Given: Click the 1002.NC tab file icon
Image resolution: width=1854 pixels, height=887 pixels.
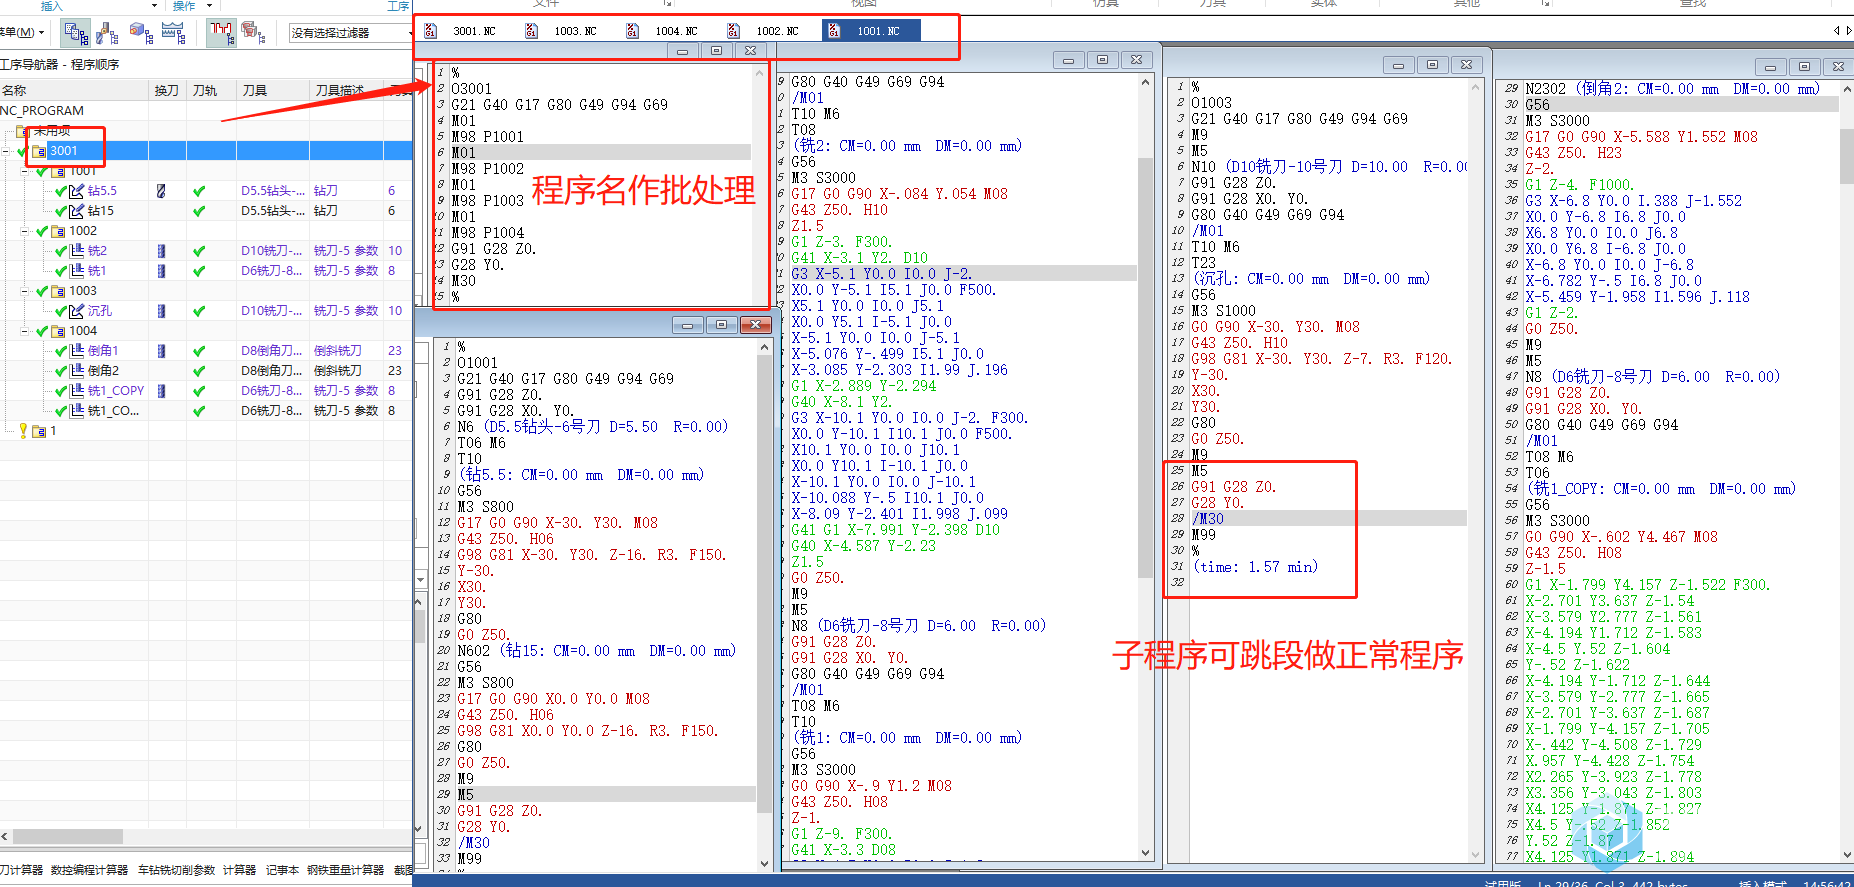Looking at the screenshot, I should click(733, 31).
